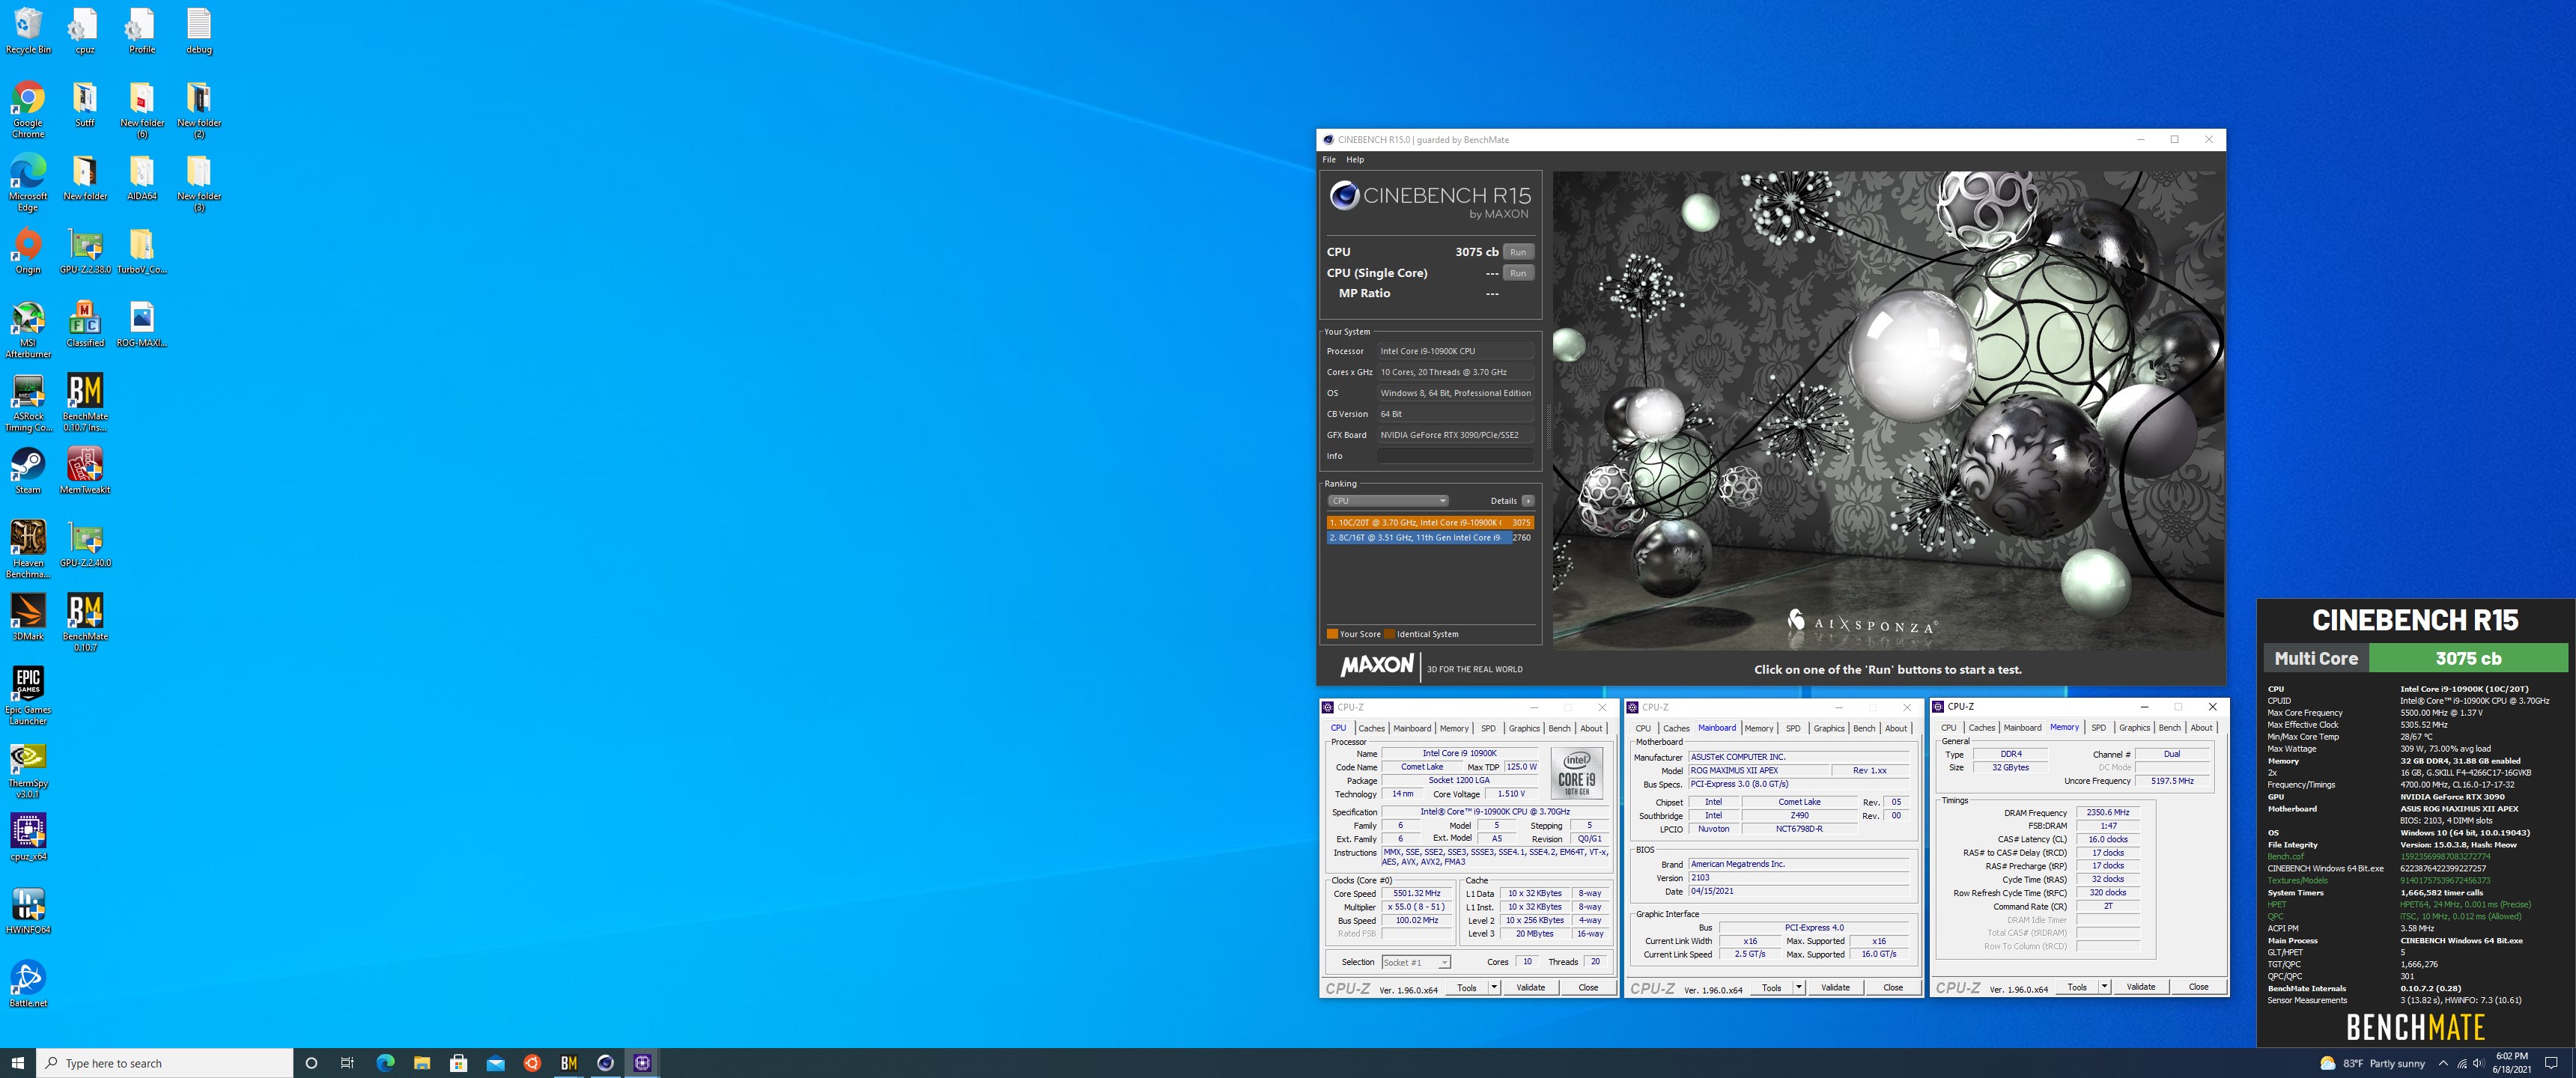Open TurboV_Co... folder icon
Viewport: 2576px width, 1078px height.
142,251
